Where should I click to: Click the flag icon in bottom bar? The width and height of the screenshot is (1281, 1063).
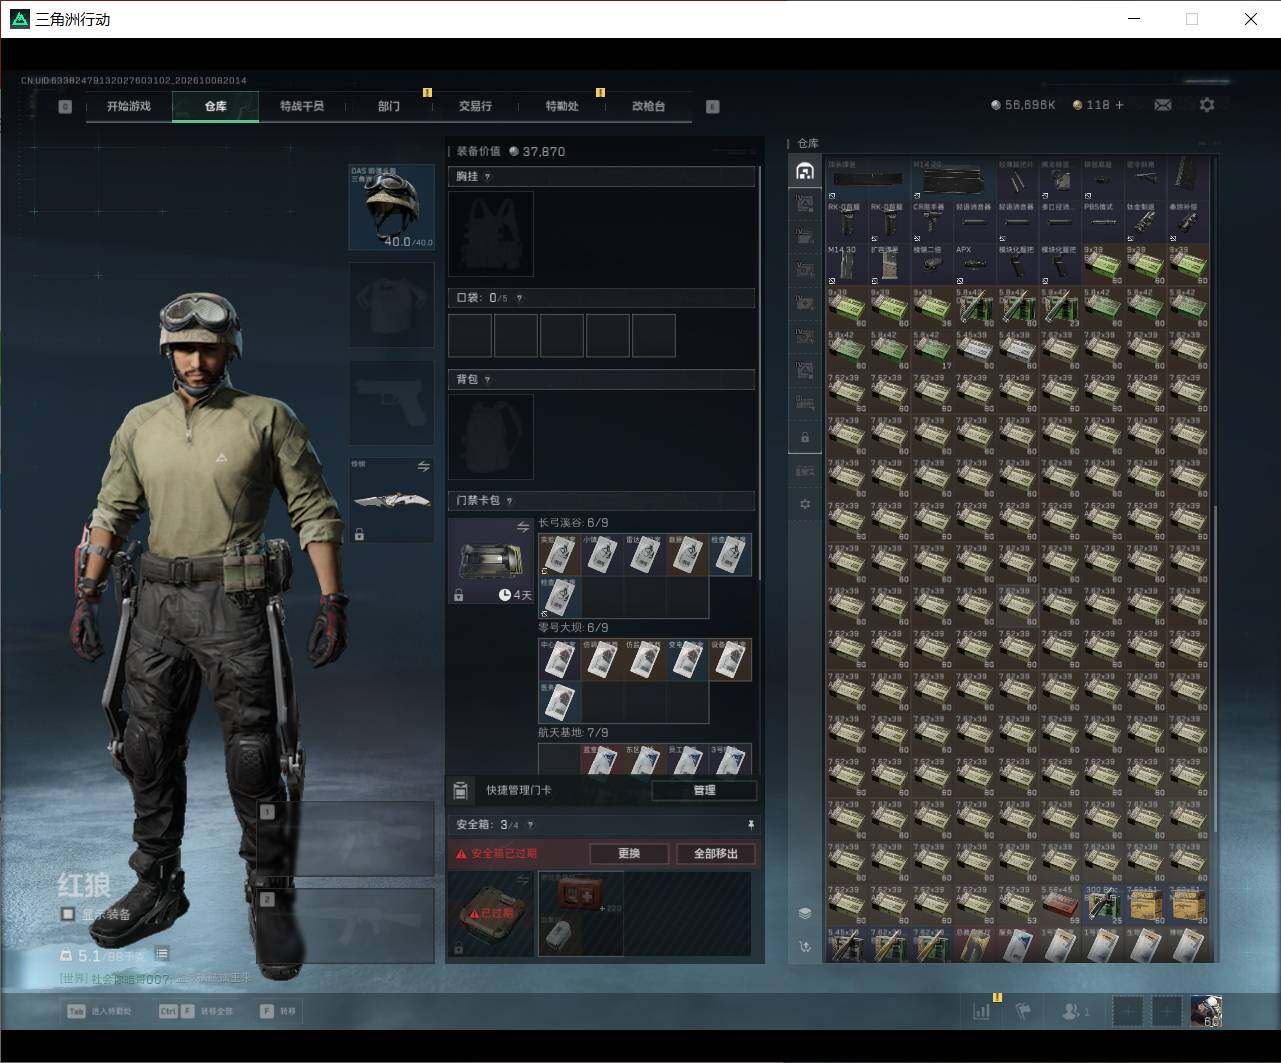1023,1011
